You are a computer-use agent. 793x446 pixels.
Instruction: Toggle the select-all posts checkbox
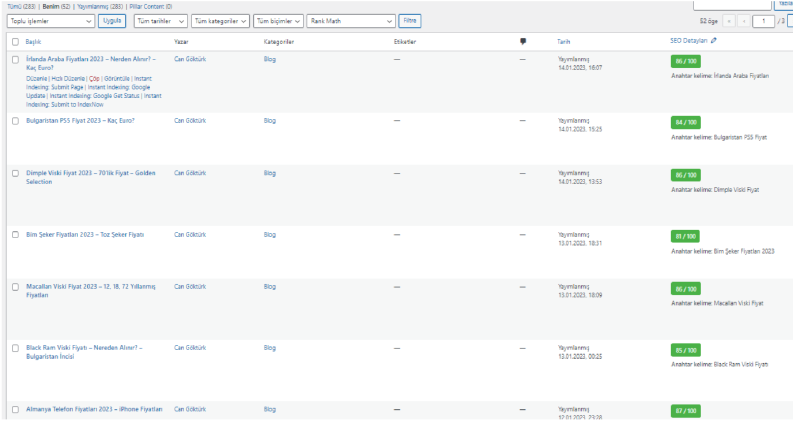[15, 42]
